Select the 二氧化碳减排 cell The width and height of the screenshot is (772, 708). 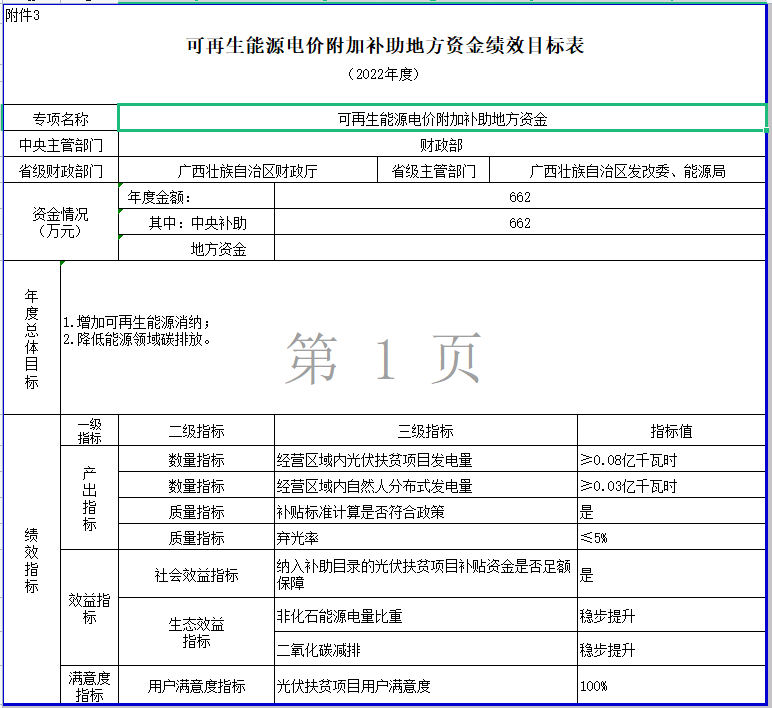coord(425,650)
